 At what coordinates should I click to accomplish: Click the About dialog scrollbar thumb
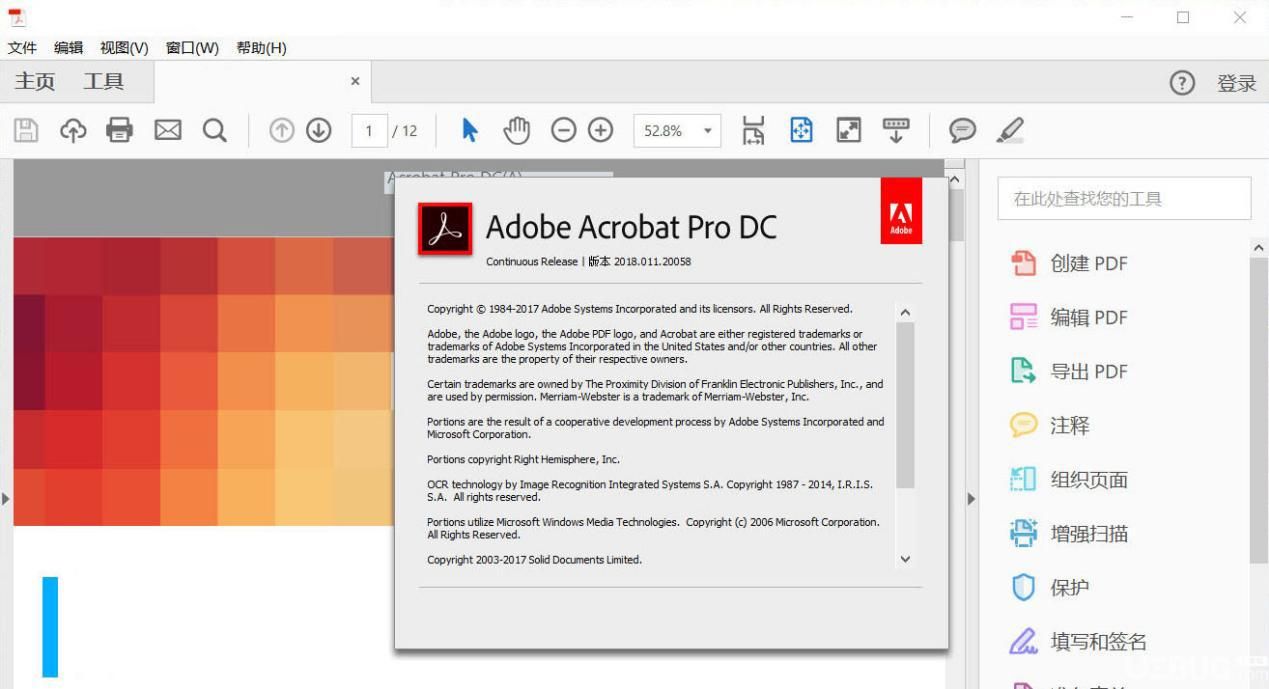pyautogui.click(x=905, y=405)
